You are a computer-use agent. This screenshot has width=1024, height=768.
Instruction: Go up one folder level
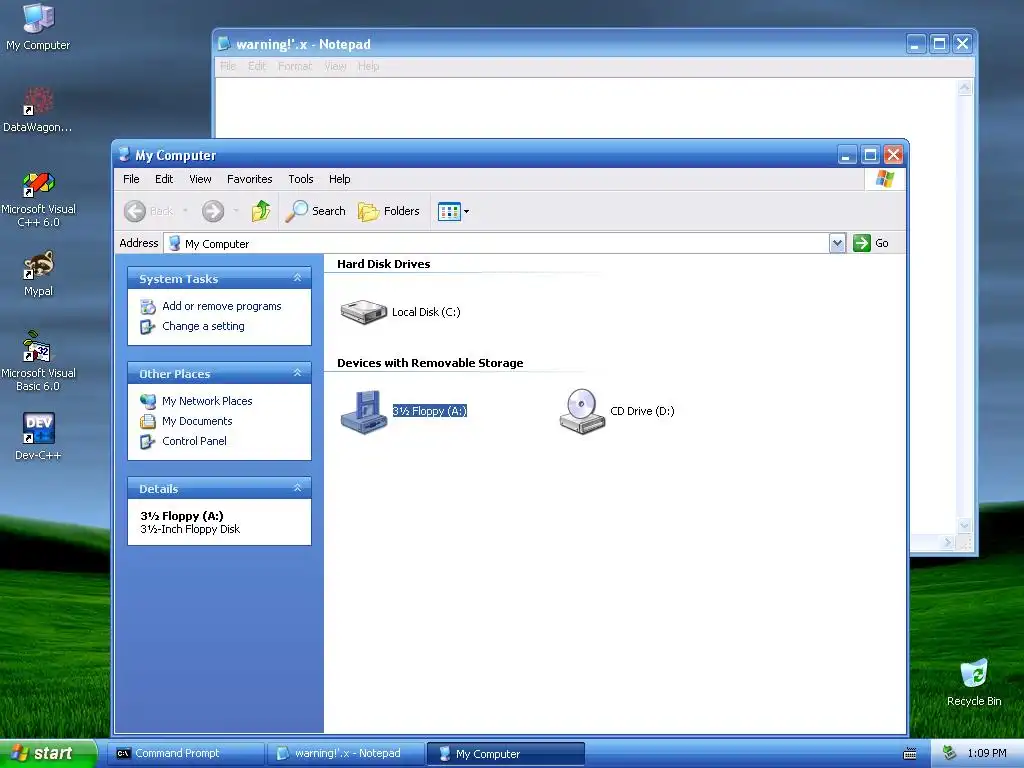(261, 211)
